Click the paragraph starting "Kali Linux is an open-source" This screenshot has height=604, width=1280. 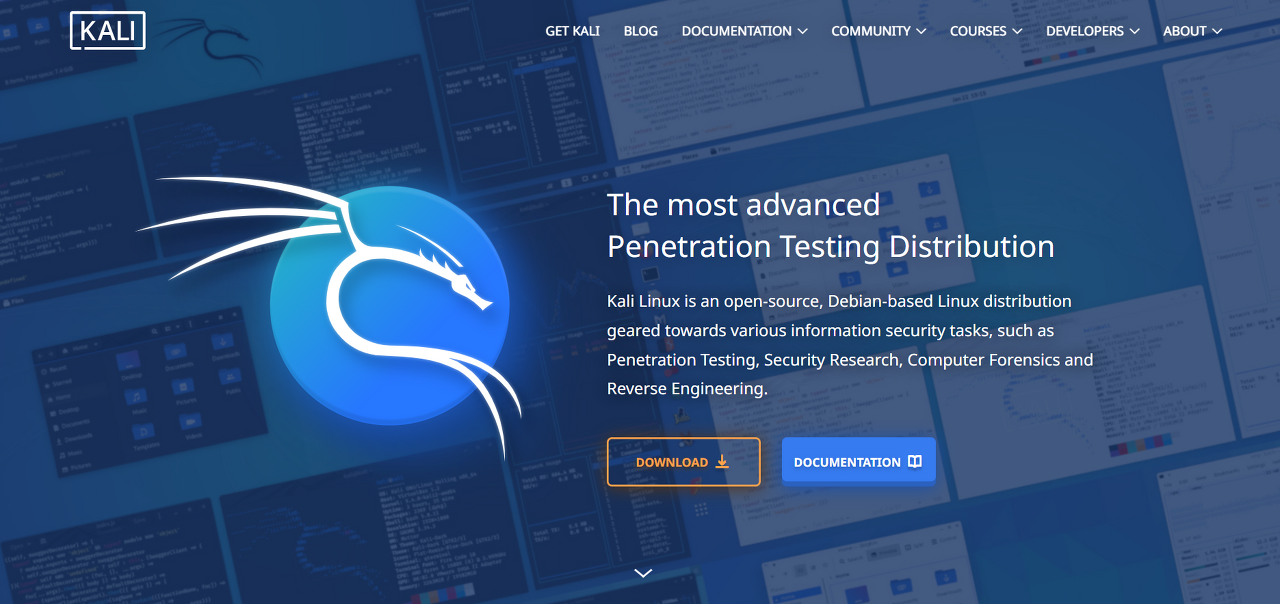click(850, 344)
